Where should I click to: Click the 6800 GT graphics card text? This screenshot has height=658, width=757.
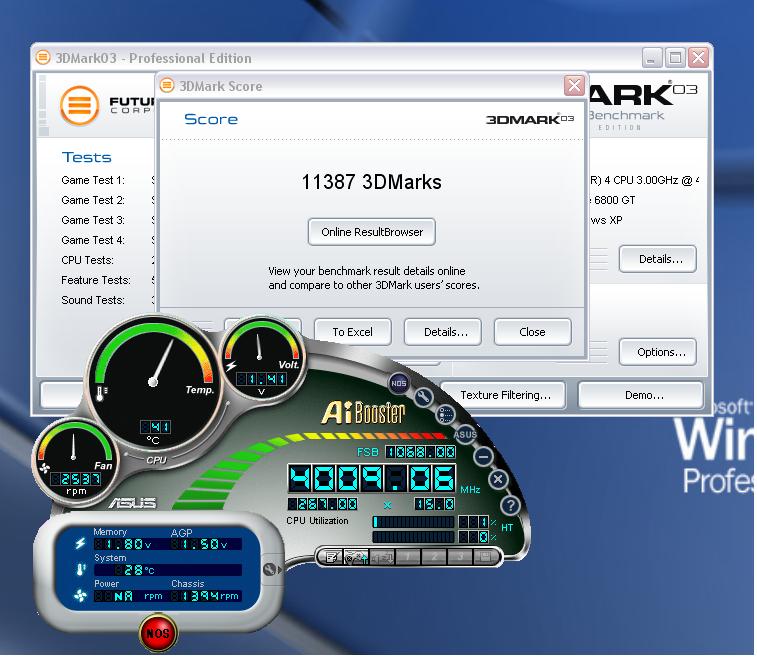[x=614, y=200]
